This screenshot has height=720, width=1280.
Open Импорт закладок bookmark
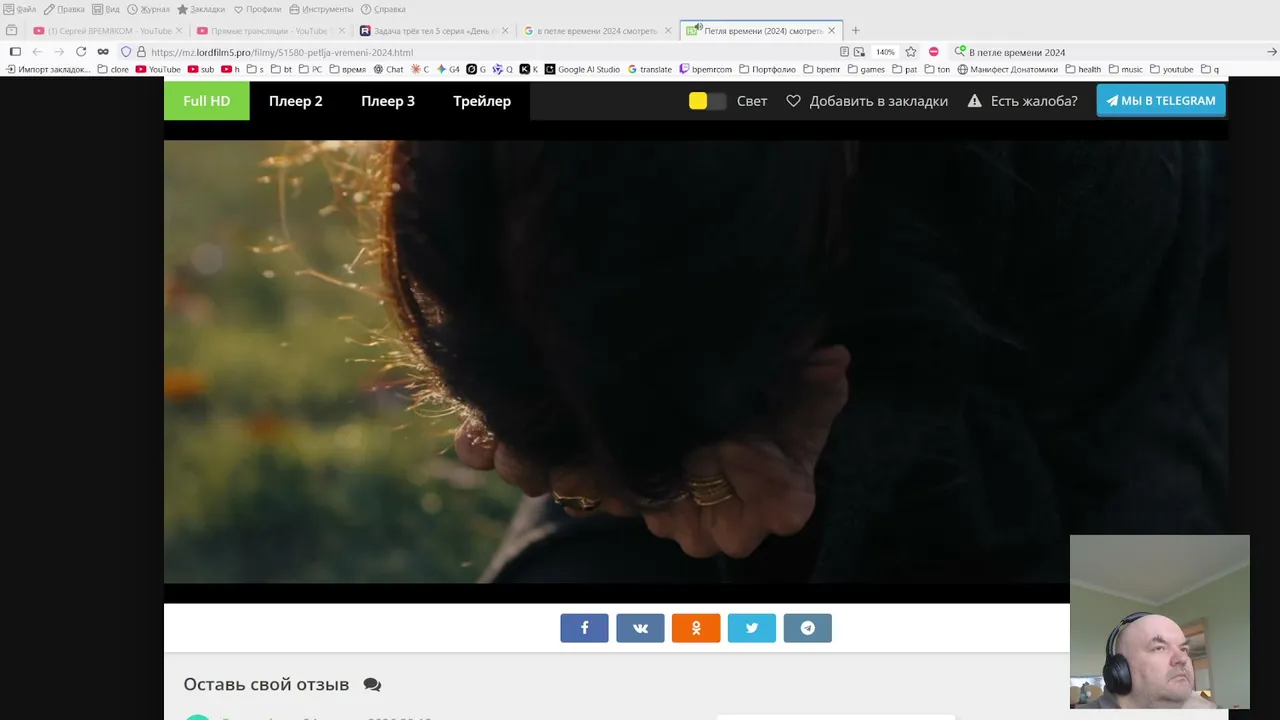coord(48,70)
